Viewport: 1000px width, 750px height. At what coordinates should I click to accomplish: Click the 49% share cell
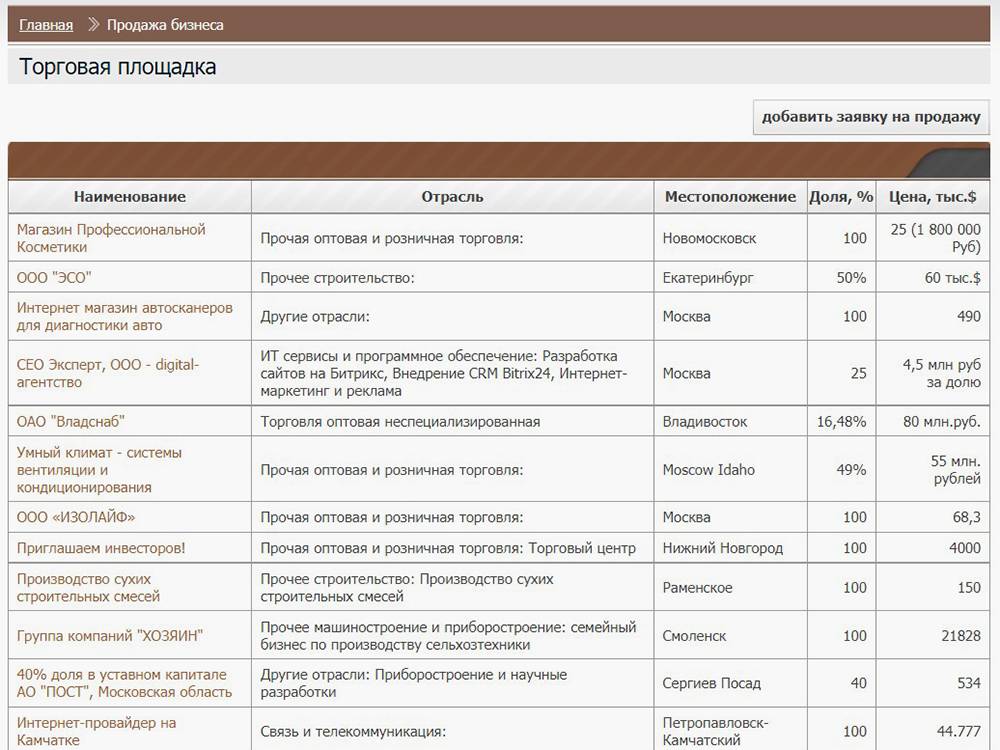click(841, 469)
